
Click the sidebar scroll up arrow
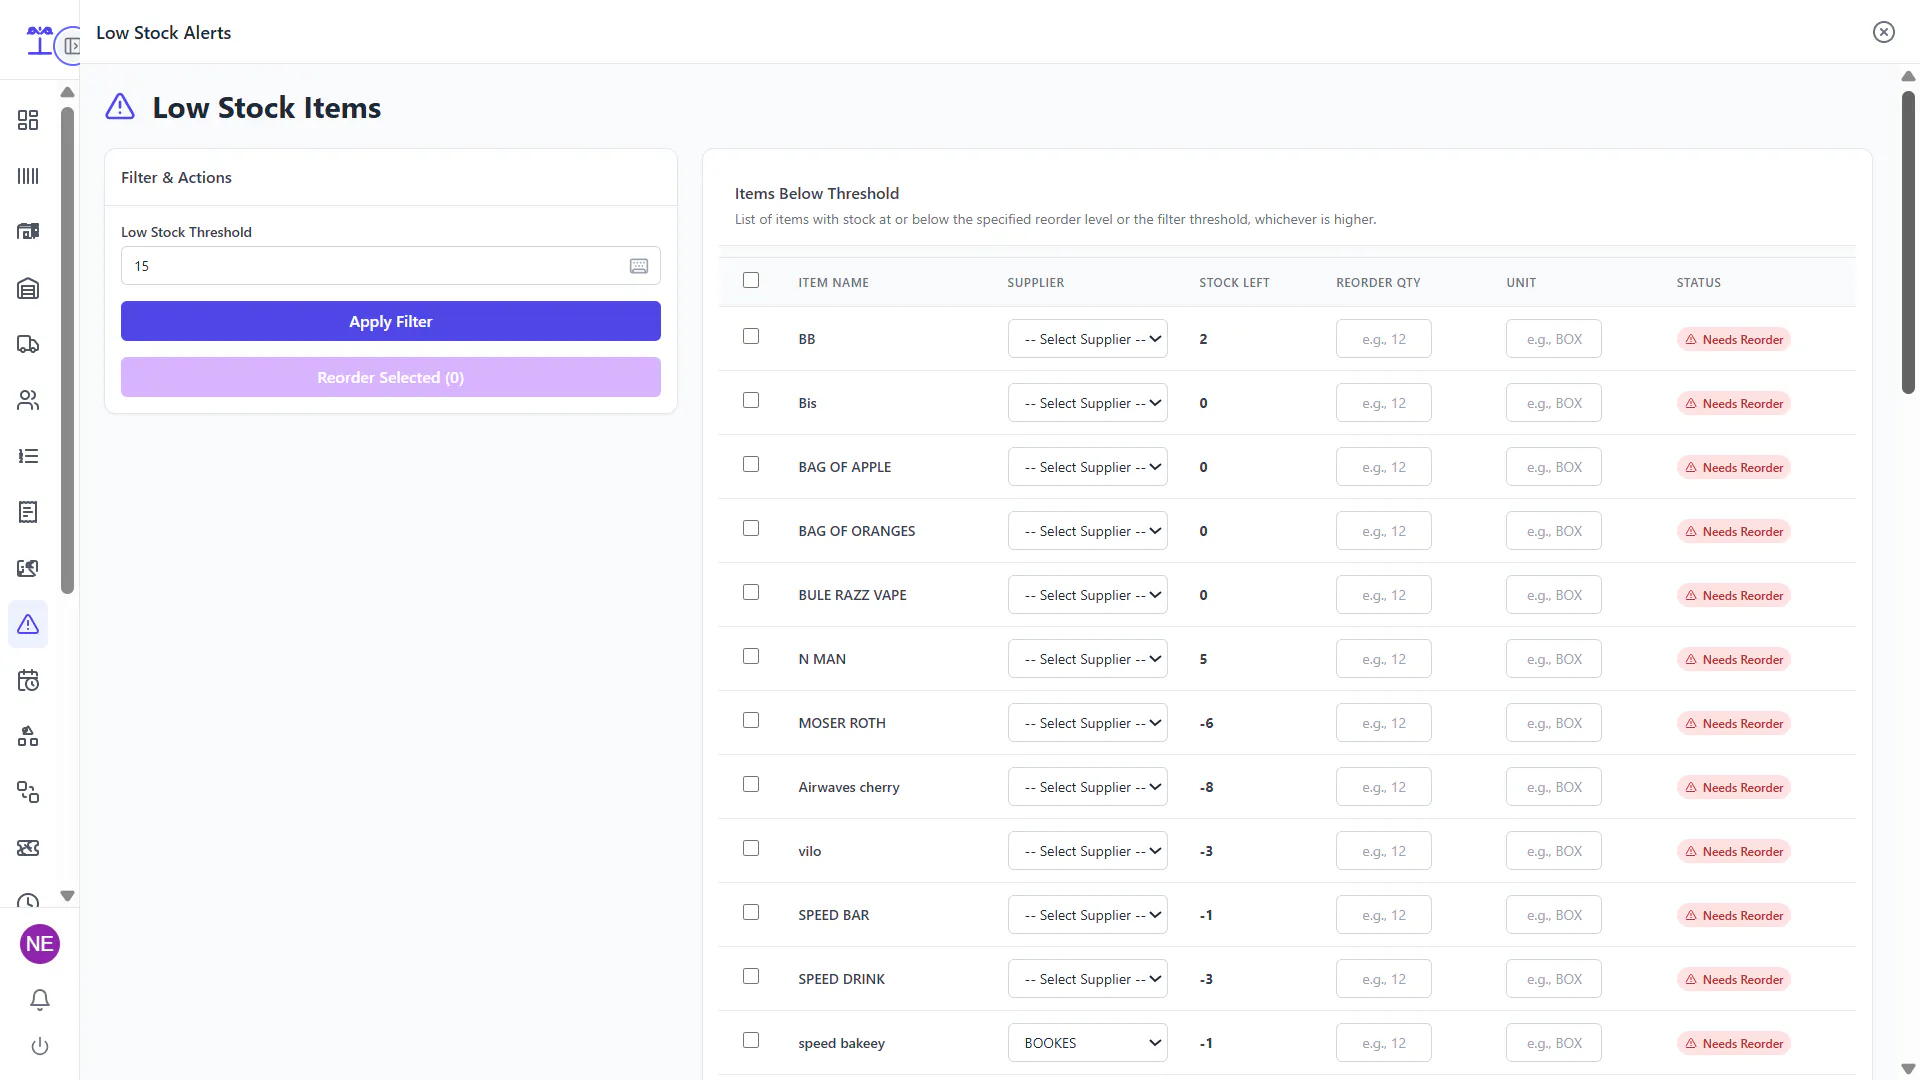(67, 92)
